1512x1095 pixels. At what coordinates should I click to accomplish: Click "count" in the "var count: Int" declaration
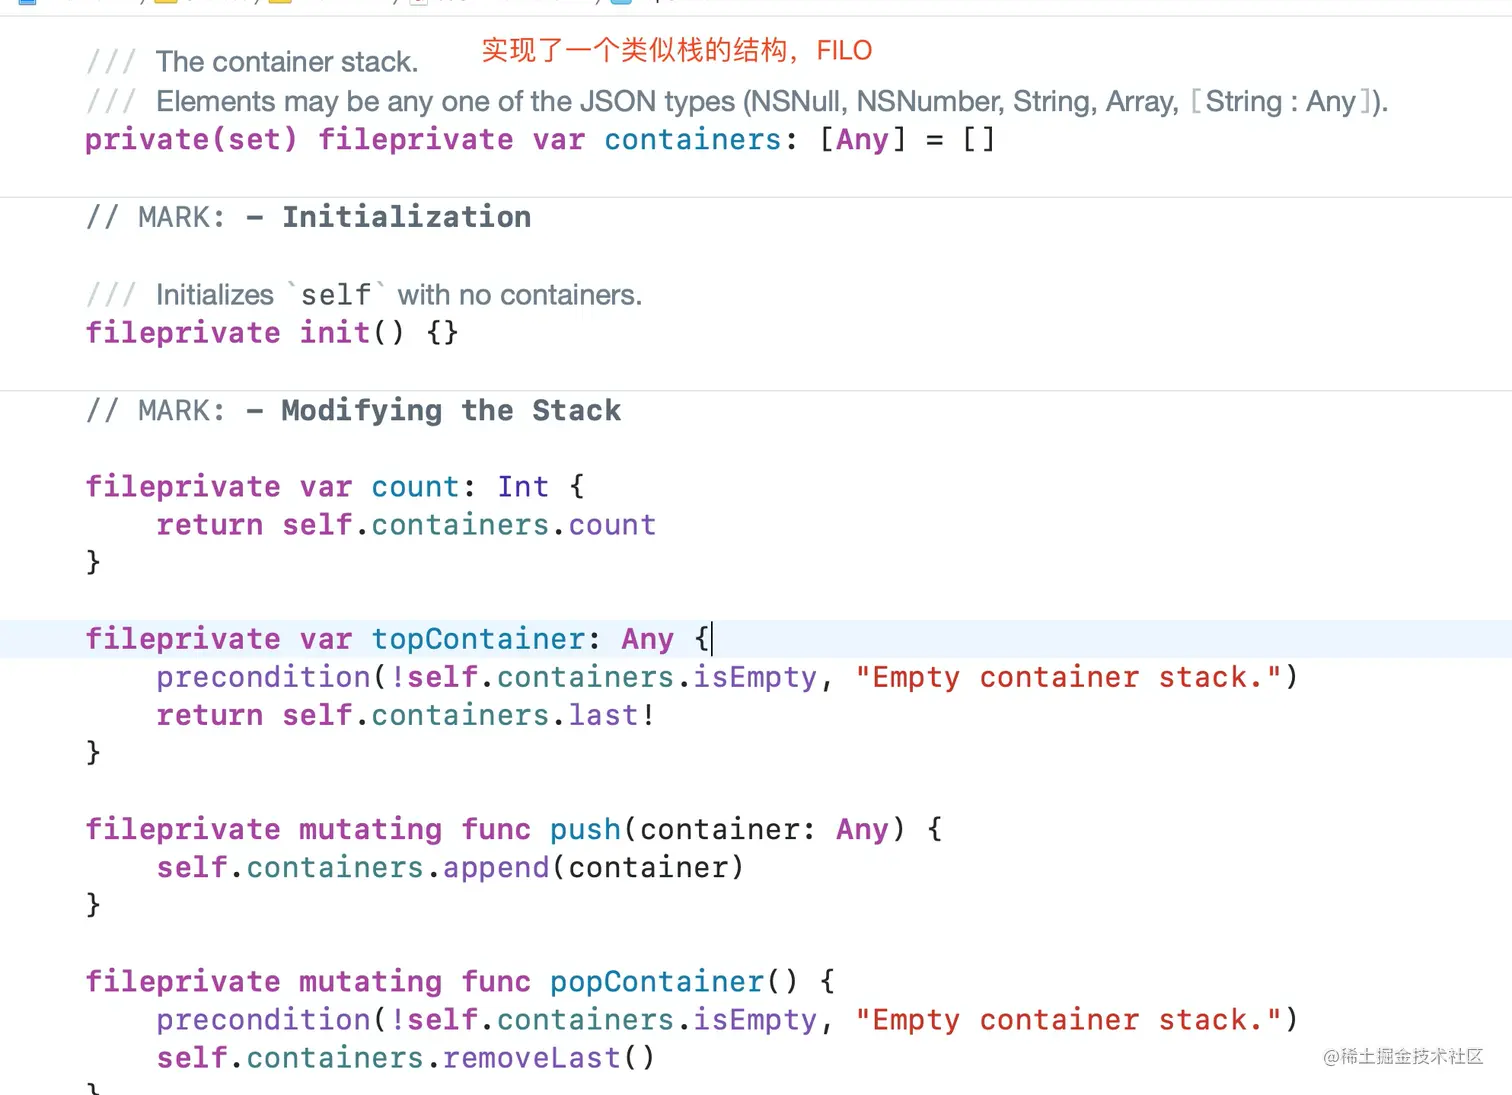point(415,487)
